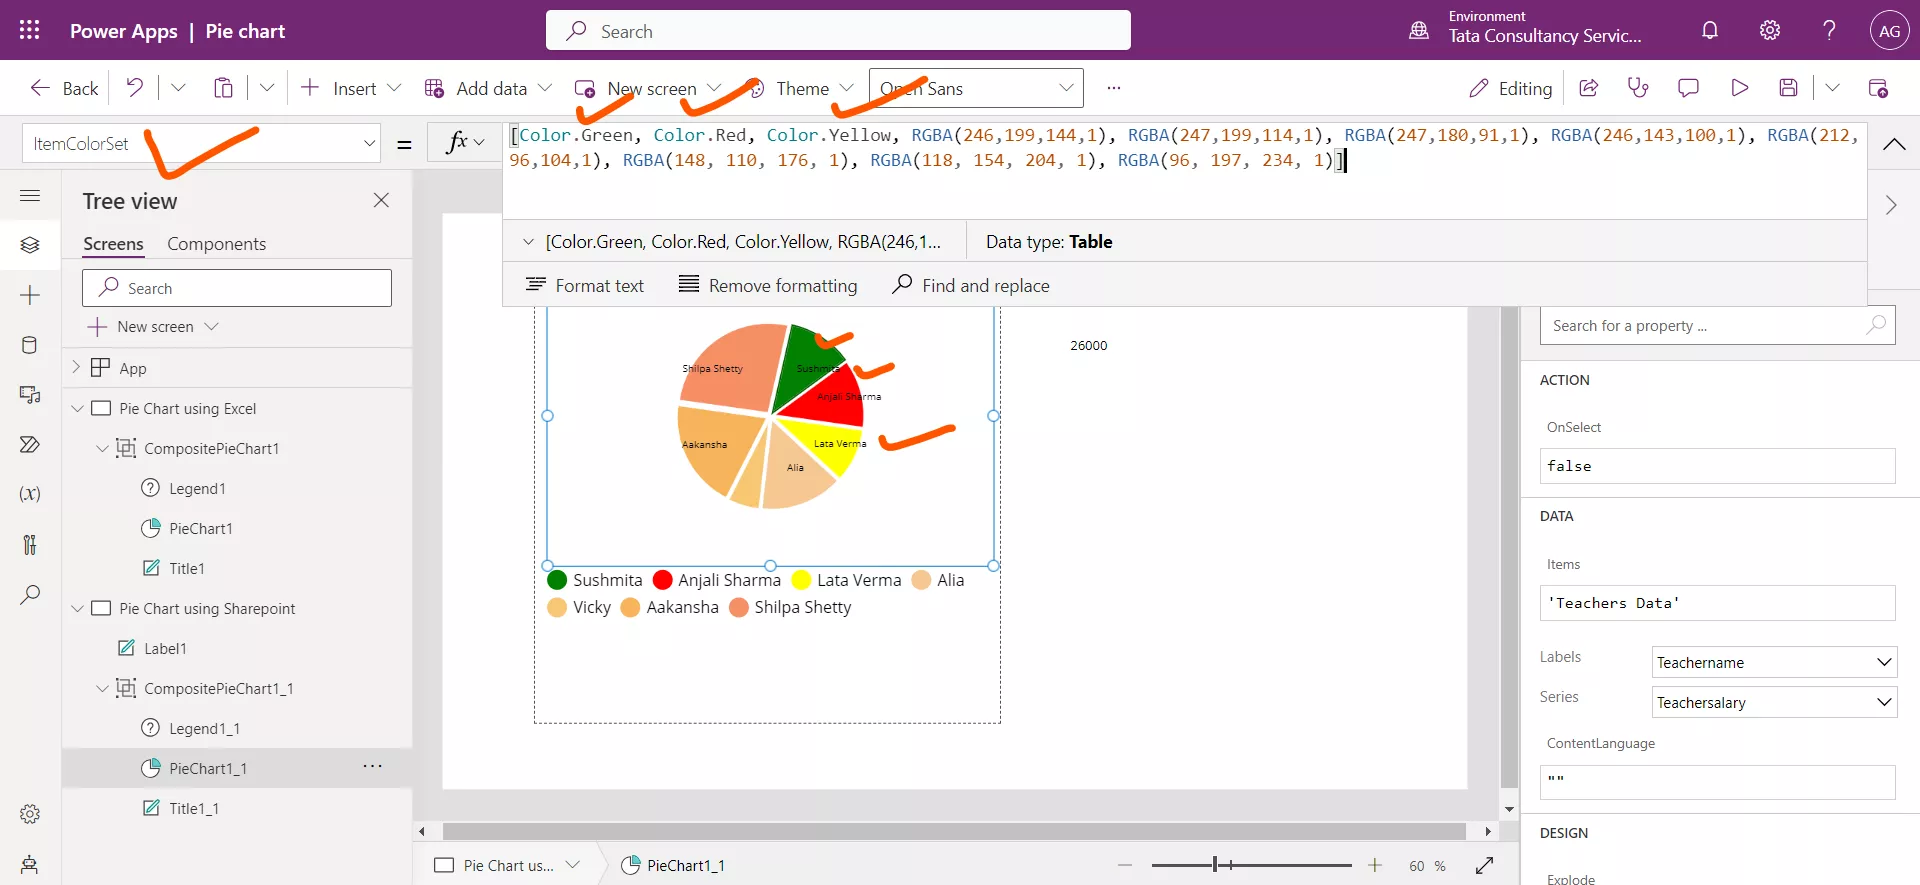Toggle the hamburger navigation menu
This screenshot has height=885, width=1920.
(30, 196)
